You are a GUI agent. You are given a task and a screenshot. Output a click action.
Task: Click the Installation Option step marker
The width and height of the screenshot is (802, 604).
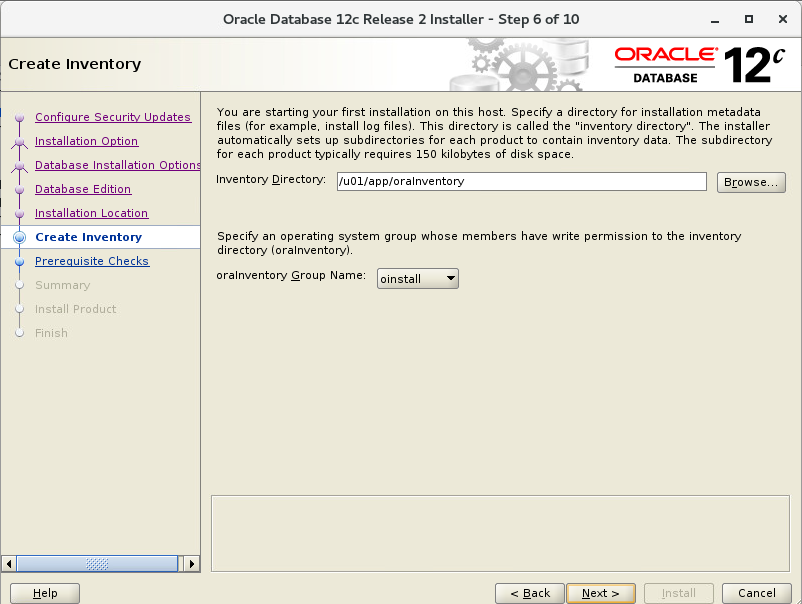(19, 142)
